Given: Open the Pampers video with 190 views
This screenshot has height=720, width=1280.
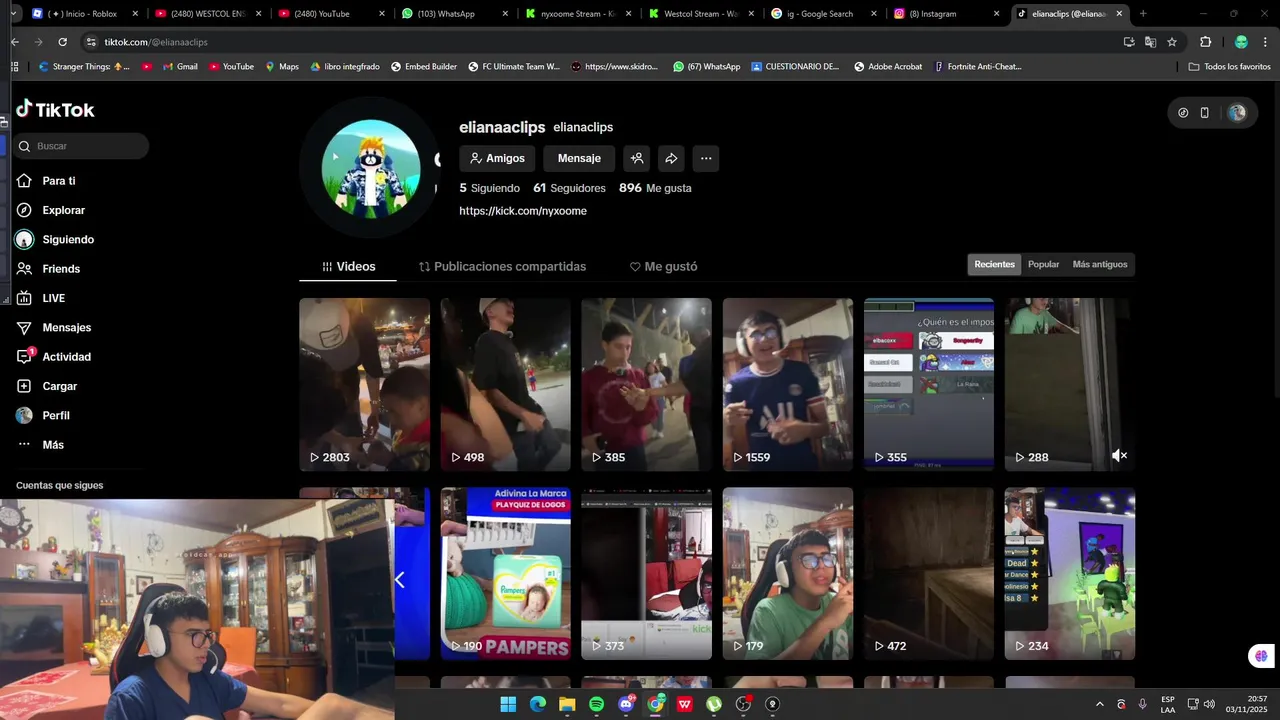Looking at the screenshot, I should click(x=505, y=574).
